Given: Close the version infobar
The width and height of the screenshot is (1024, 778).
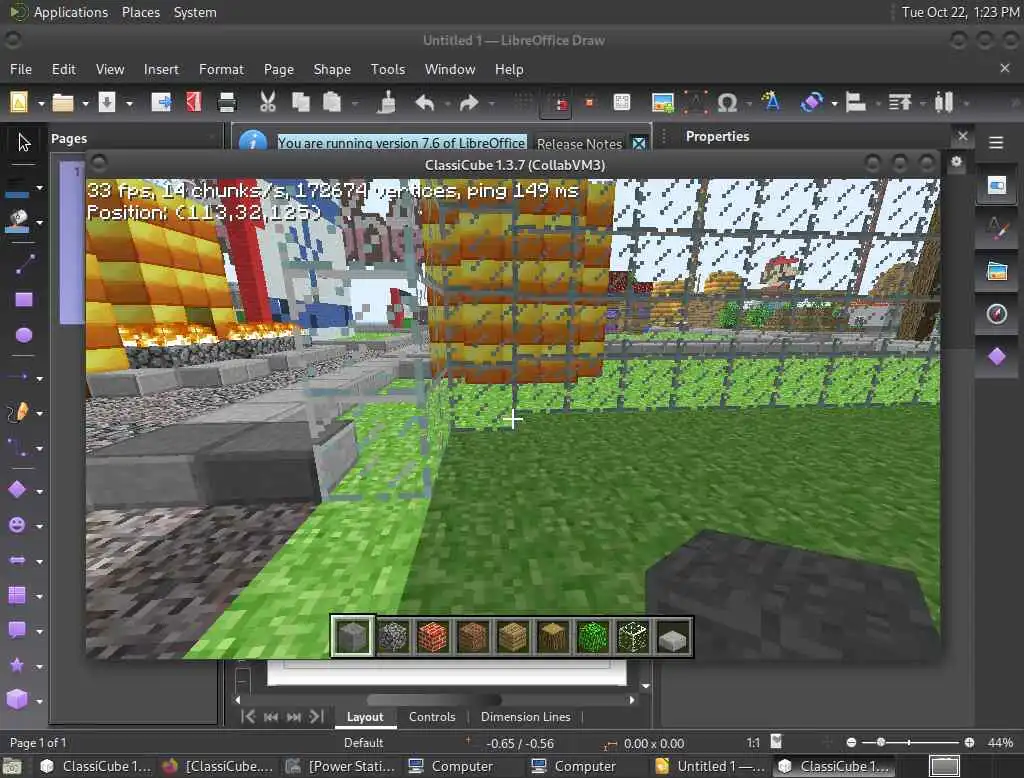Looking at the screenshot, I should (x=639, y=143).
